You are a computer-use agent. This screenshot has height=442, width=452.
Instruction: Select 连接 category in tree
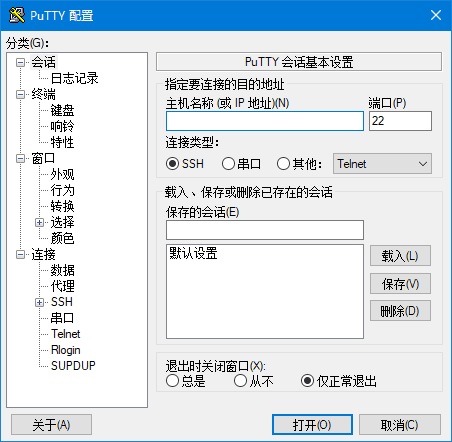pyautogui.click(x=44, y=254)
